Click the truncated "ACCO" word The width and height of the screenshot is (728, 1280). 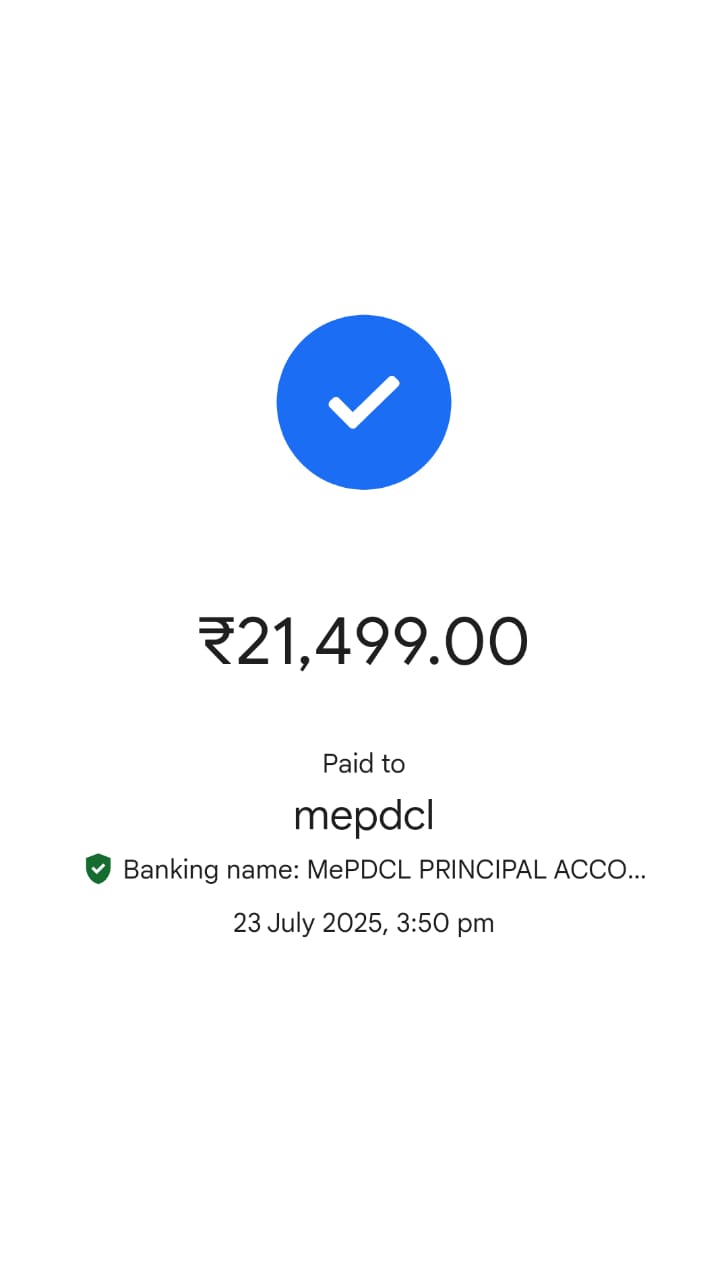(x=588, y=870)
